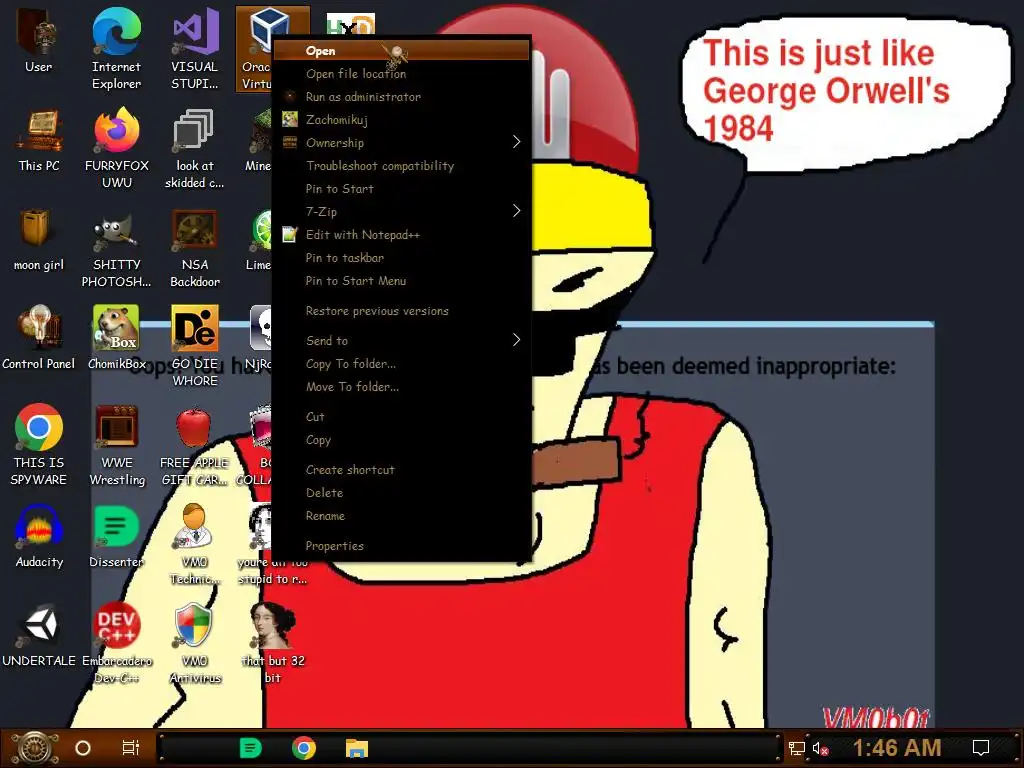Open 'that but 32 bit' icon
The width and height of the screenshot is (1024, 768).
(272, 643)
